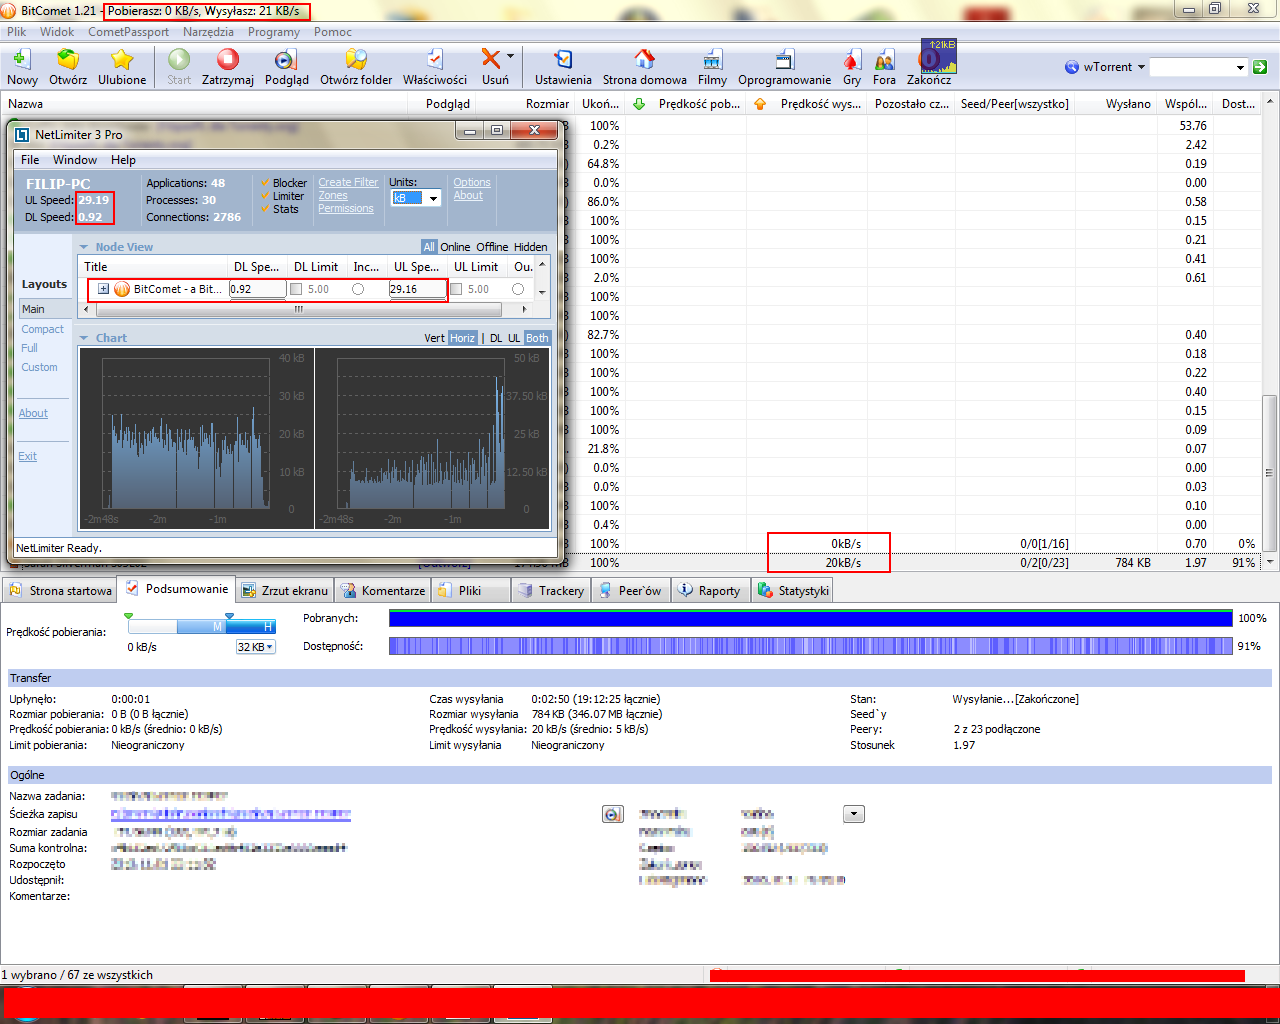
Task: Select the Compact layout link
Action: (42, 329)
